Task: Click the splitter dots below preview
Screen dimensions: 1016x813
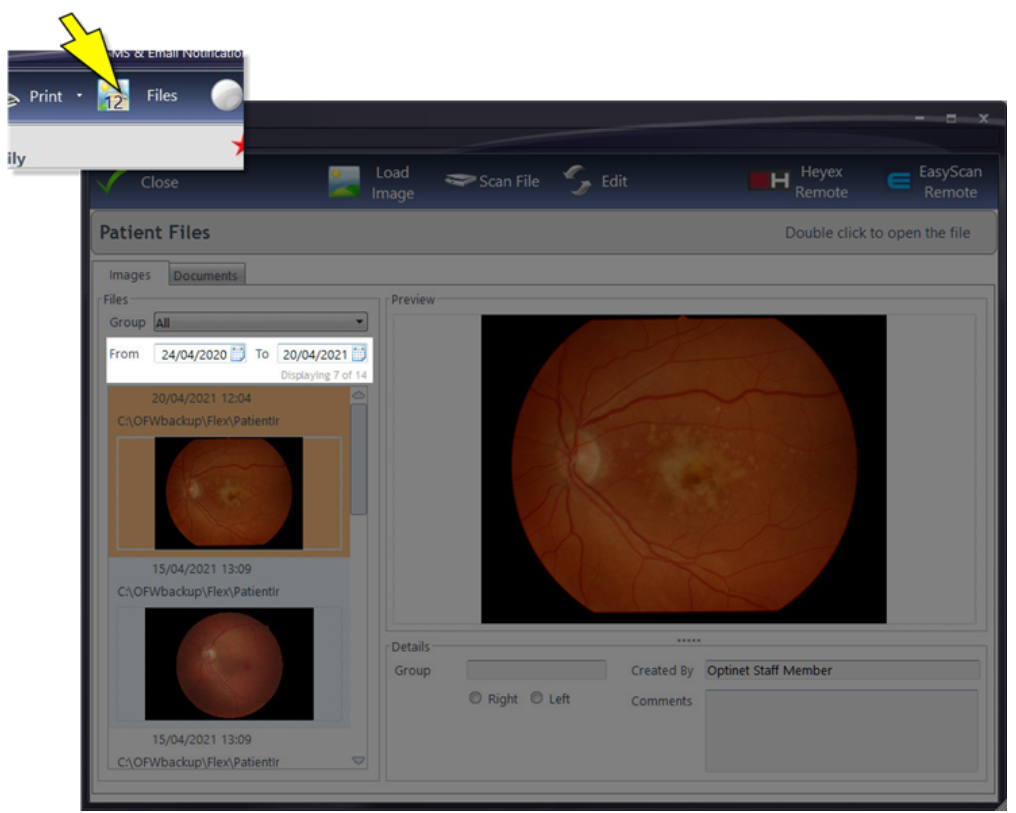Action: pos(688,640)
